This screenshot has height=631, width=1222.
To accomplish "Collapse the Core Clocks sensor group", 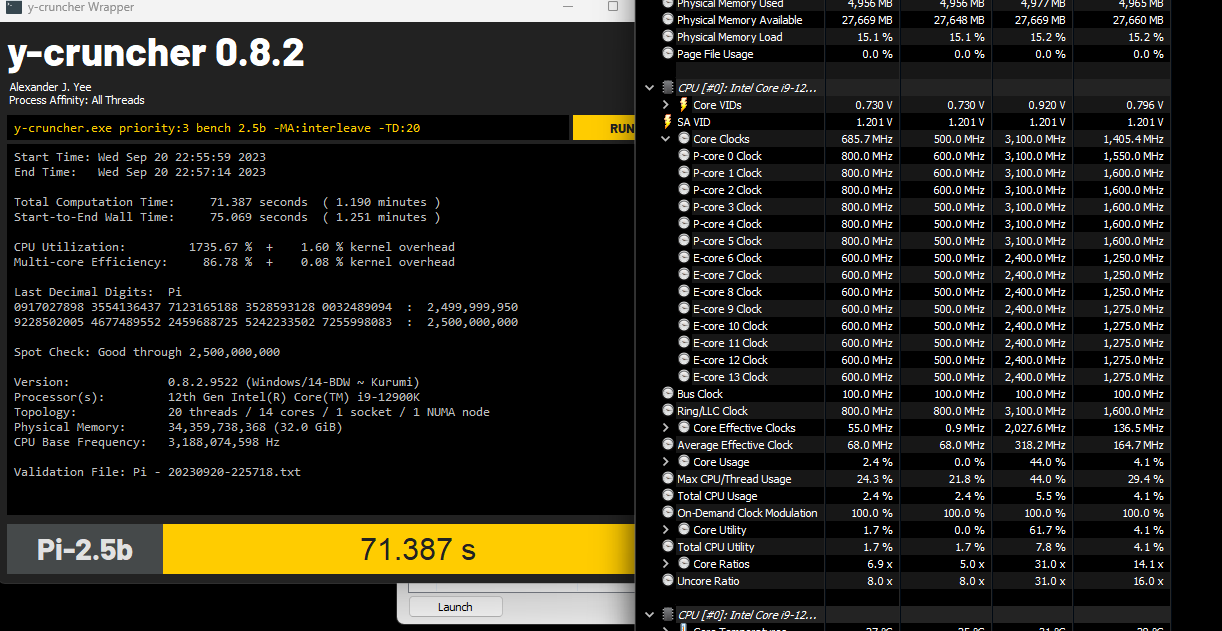I will (667, 139).
